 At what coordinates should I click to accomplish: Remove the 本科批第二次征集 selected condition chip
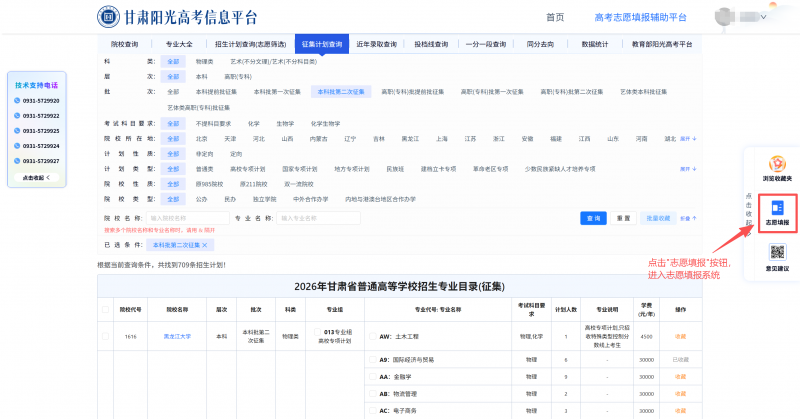tap(205, 245)
